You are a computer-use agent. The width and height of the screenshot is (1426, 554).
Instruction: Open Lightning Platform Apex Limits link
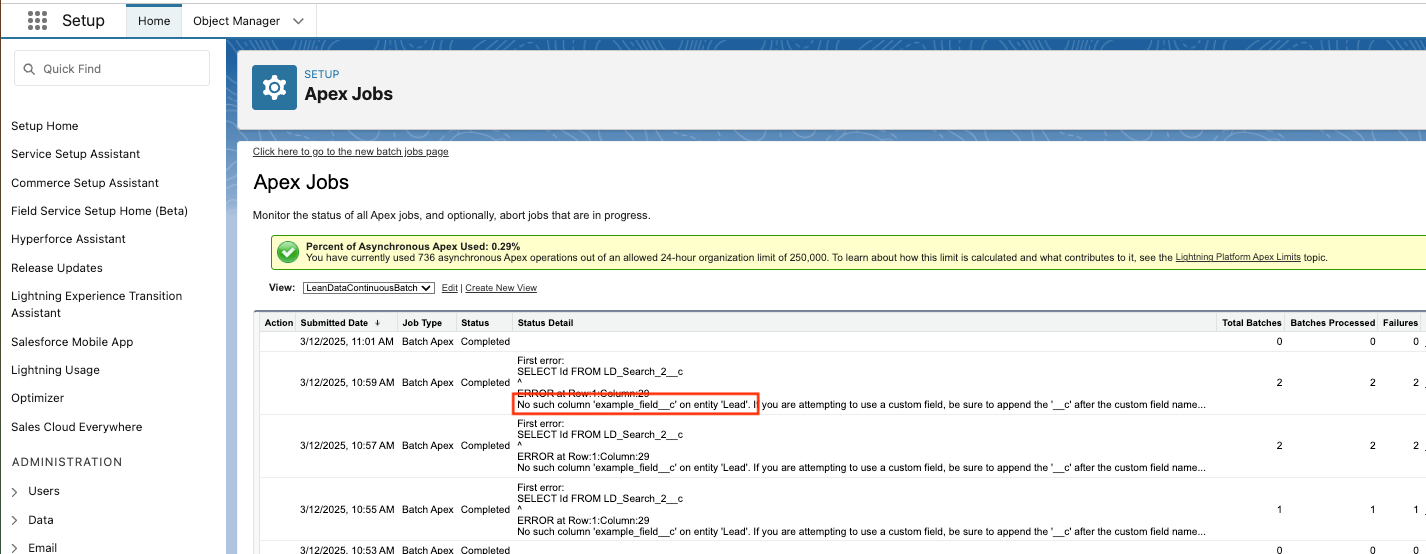click(1238, 257)
